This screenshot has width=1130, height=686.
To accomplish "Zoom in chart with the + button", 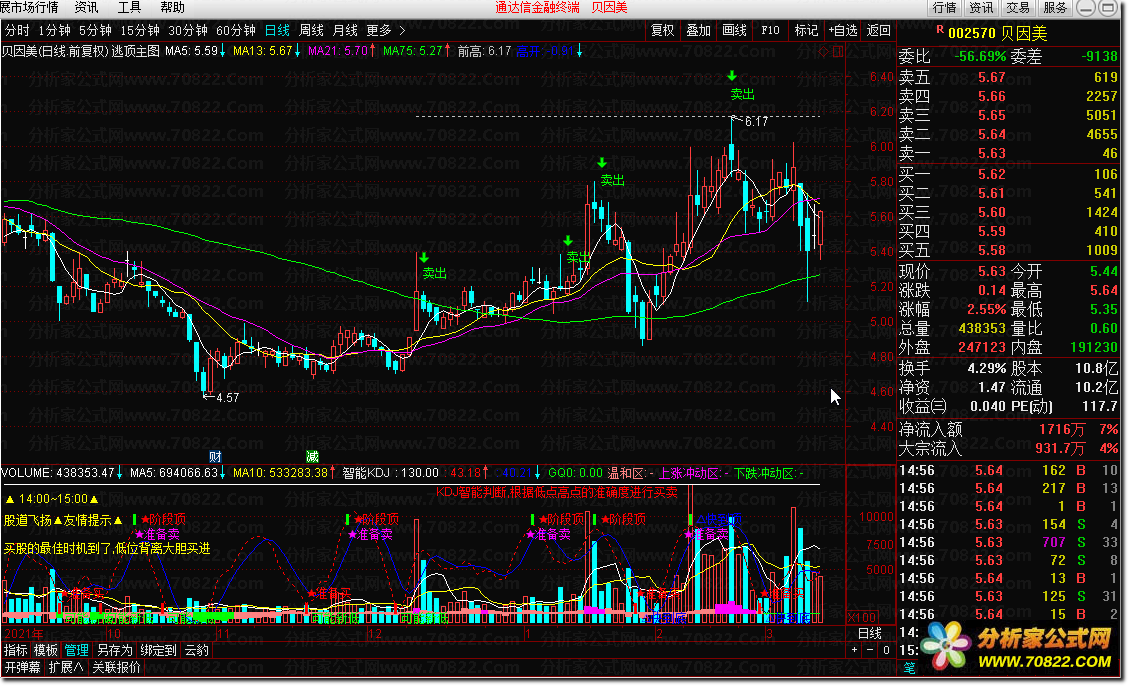I will [855, 651].
